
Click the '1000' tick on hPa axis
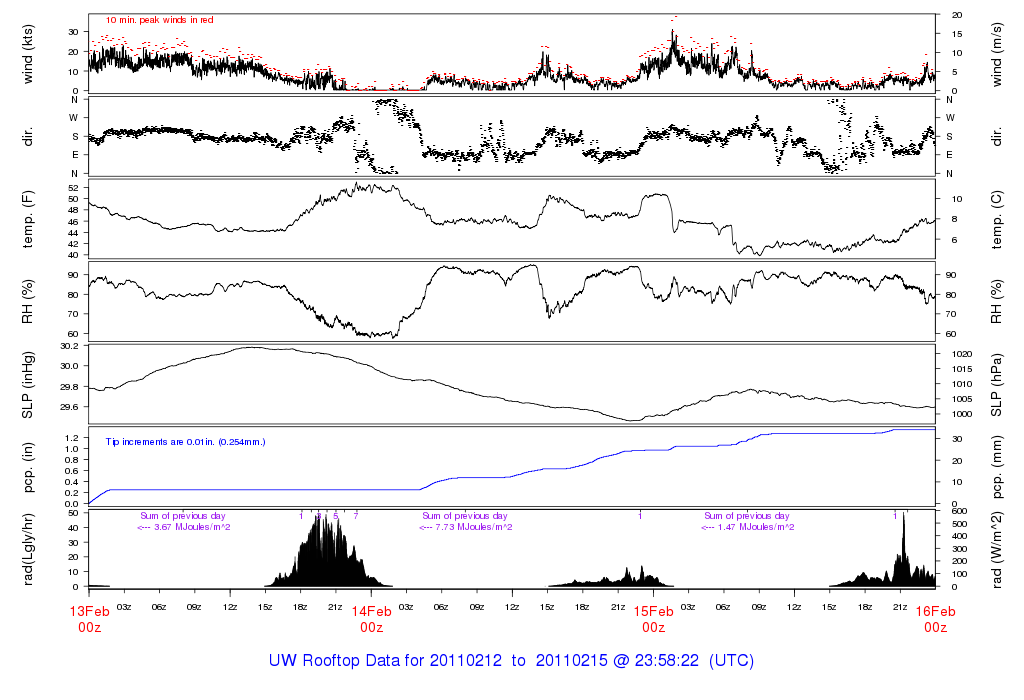pos(962,414)
